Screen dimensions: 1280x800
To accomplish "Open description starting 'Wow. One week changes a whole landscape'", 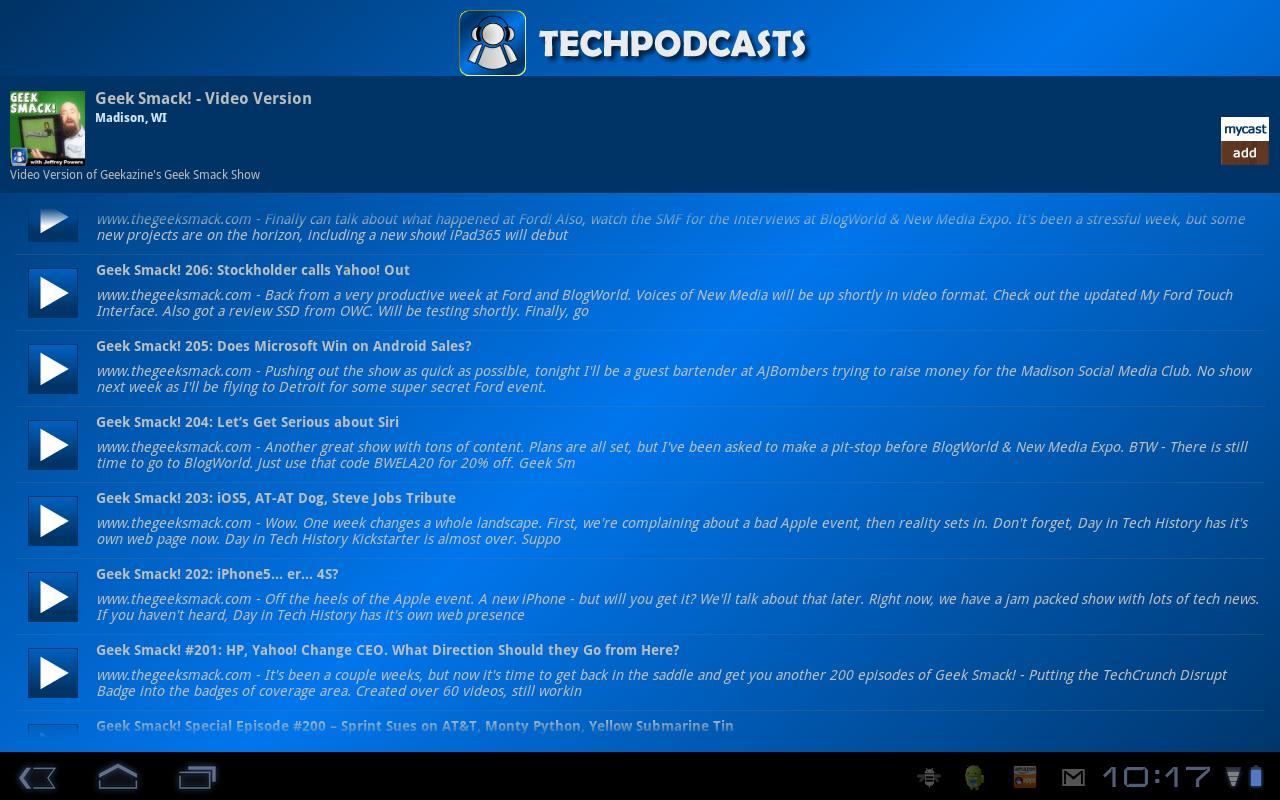I will (x=672, y=531).
